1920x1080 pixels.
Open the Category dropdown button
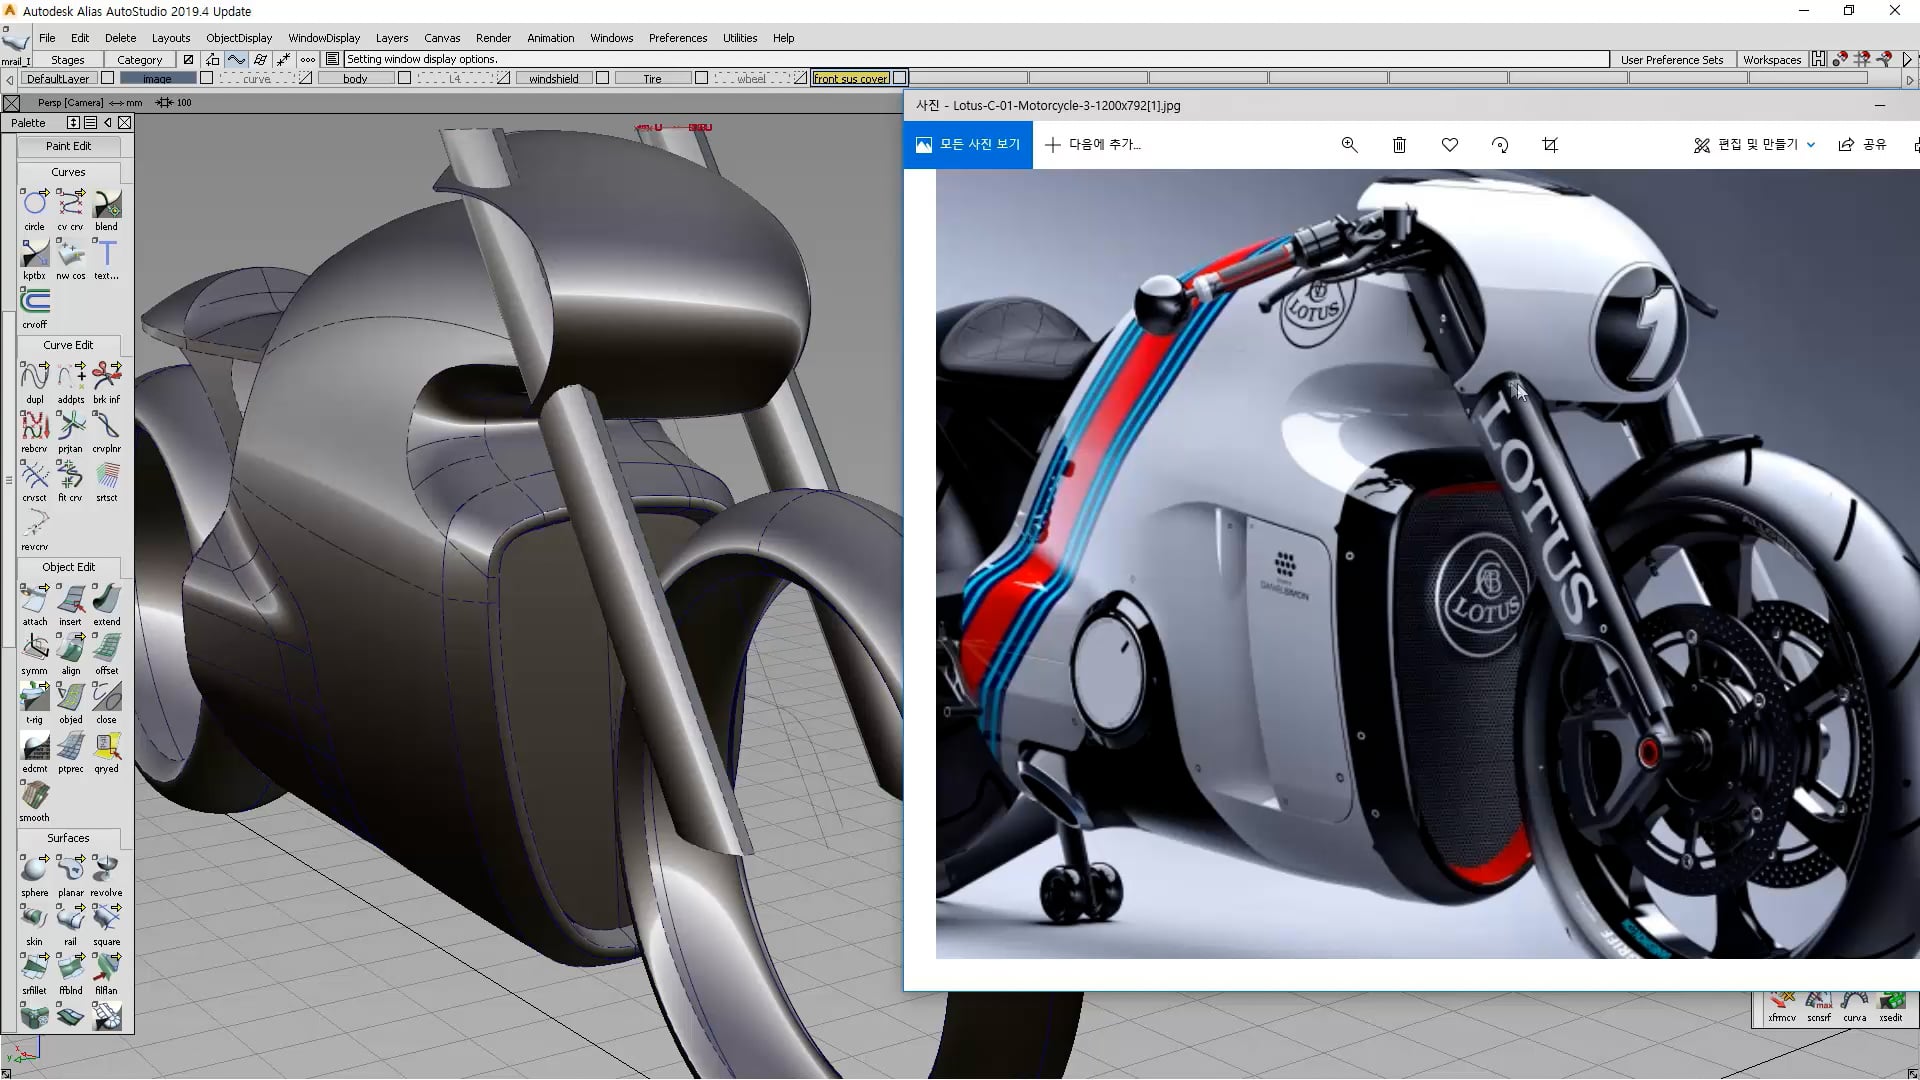pos(139,60)
